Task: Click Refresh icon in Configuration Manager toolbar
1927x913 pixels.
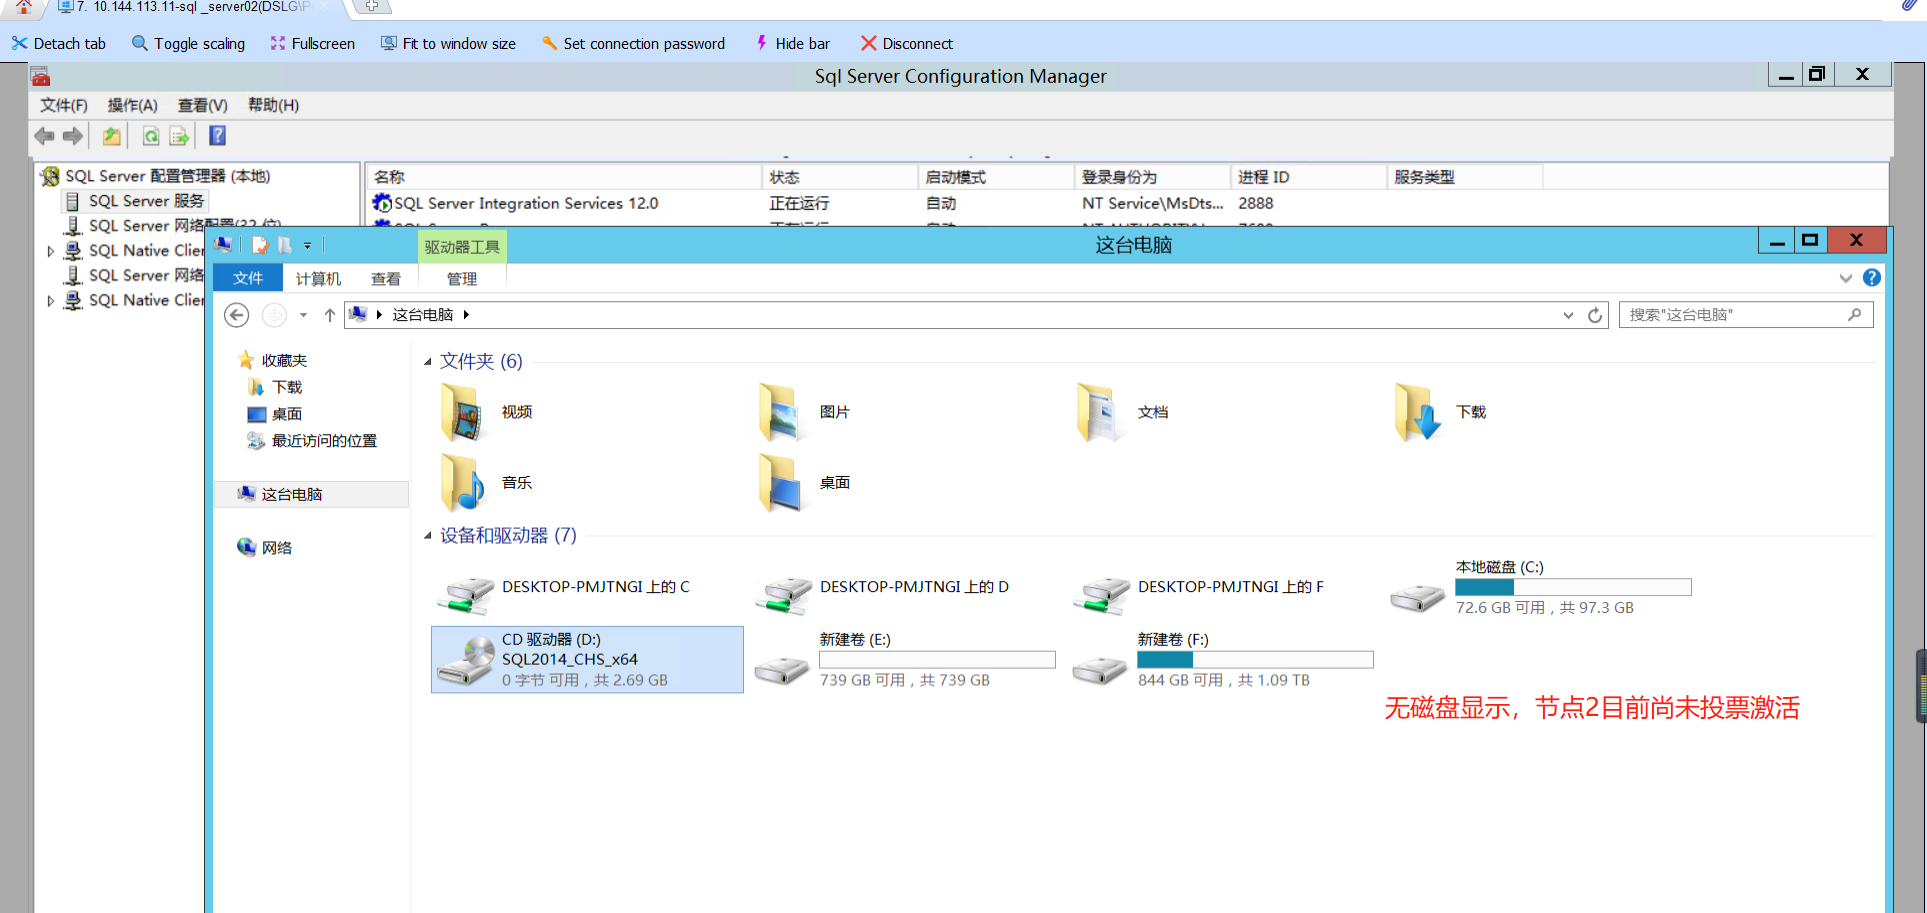Action: [151, 136]
